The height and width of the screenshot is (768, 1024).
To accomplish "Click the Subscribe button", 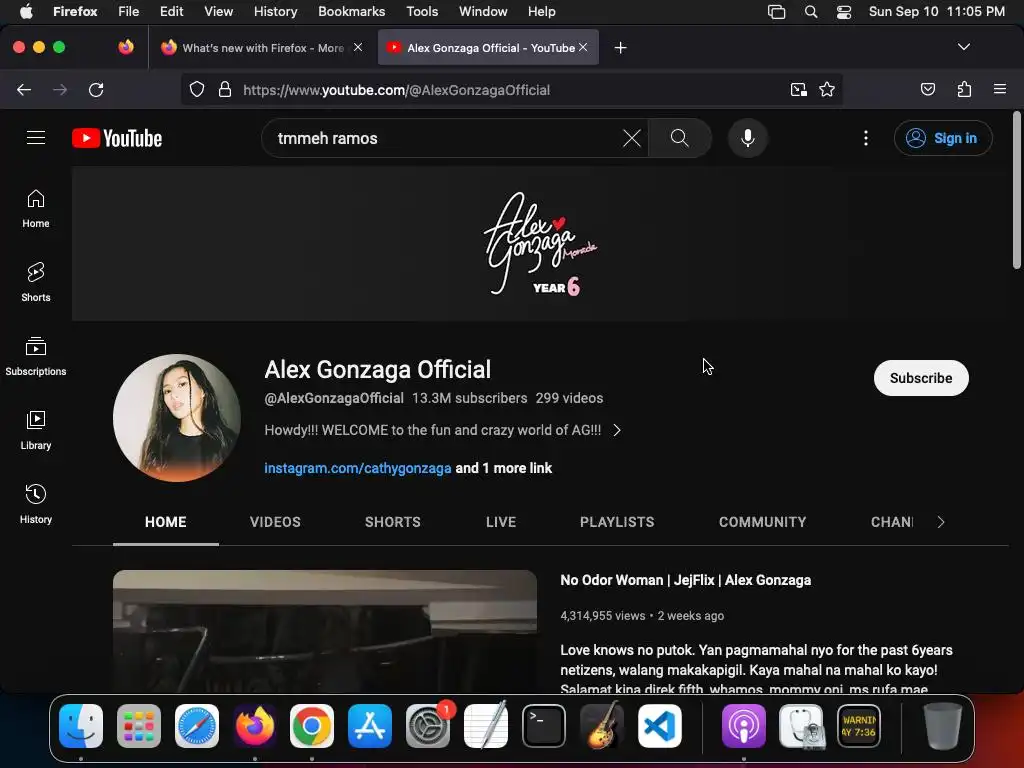I will pyautogui.click(x=921, y=377).
